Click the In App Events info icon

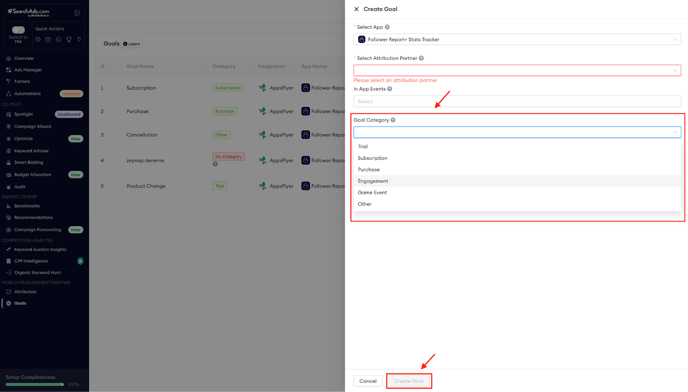390,89
